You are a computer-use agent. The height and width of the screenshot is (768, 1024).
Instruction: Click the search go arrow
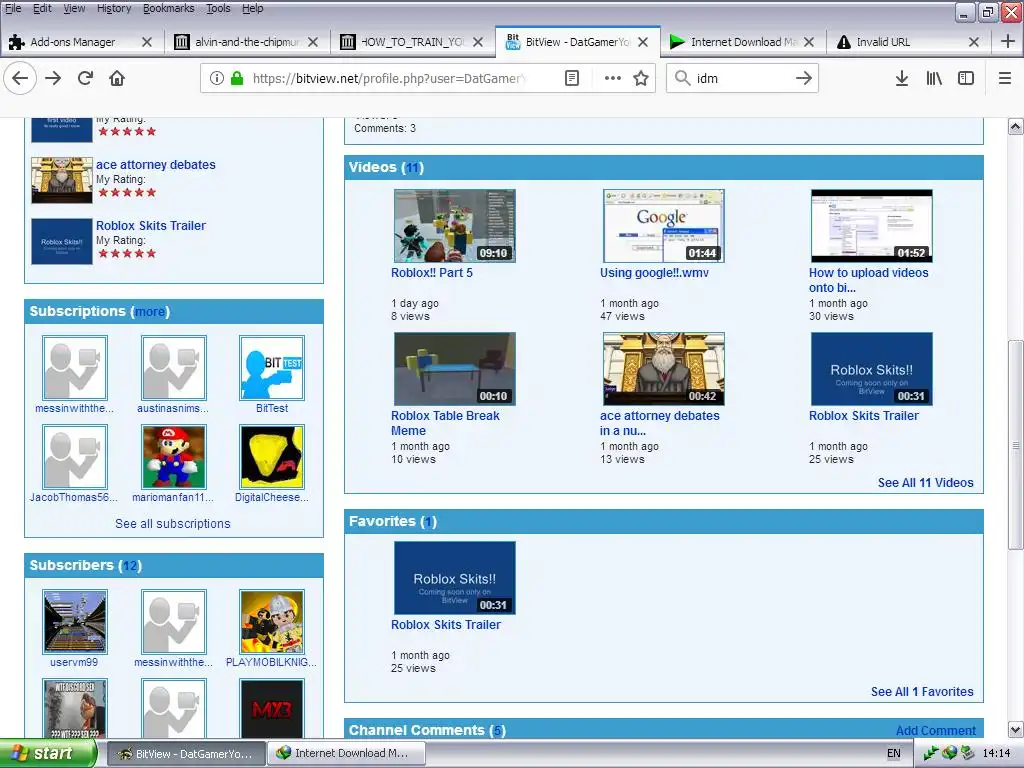coord(804,78)
